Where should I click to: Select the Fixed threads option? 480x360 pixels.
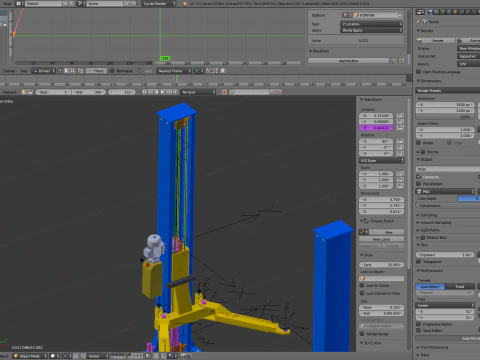(460, 286)
